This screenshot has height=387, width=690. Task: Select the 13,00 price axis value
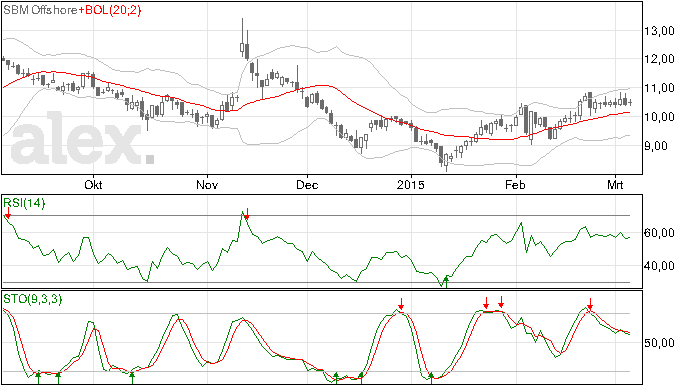pos(659,31)
